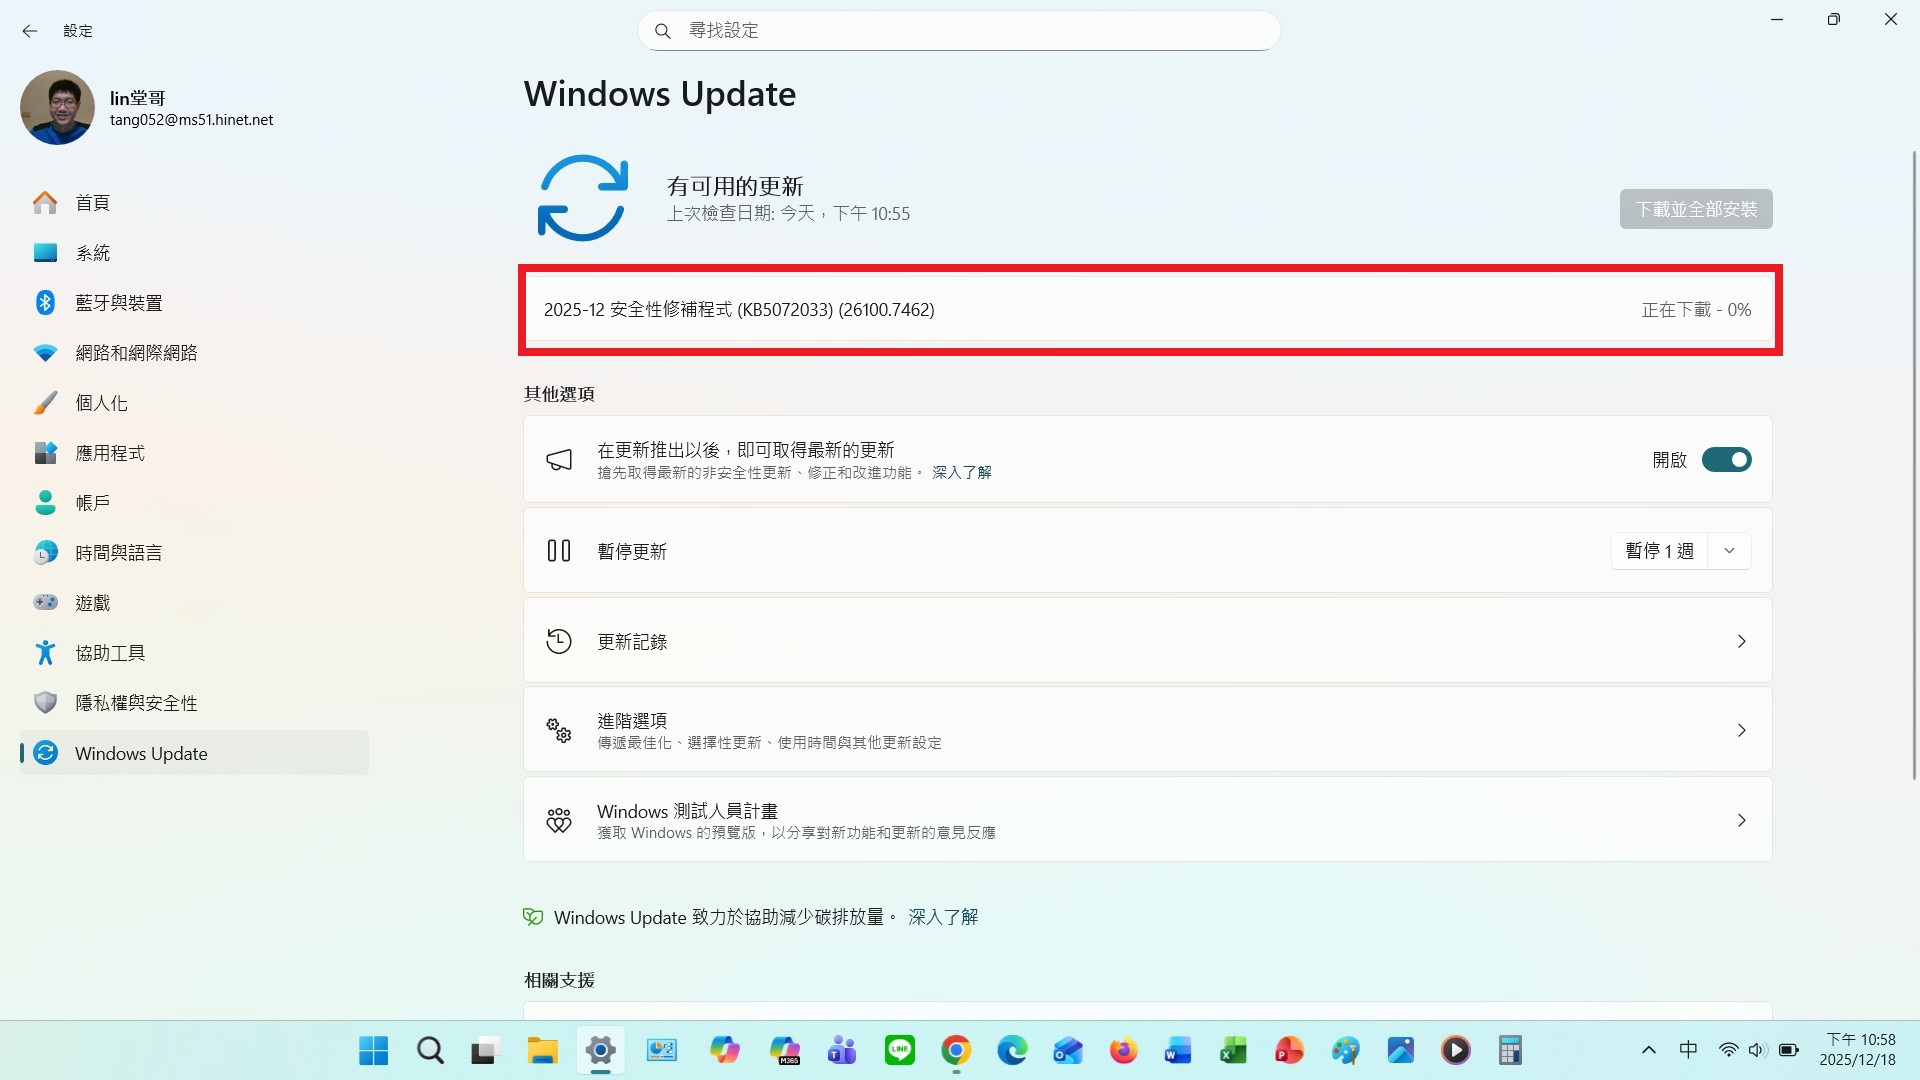Click the pause icon beside 暫停更新
1920x1080 pixels.
pyautogui.click(x=559, y=551)
